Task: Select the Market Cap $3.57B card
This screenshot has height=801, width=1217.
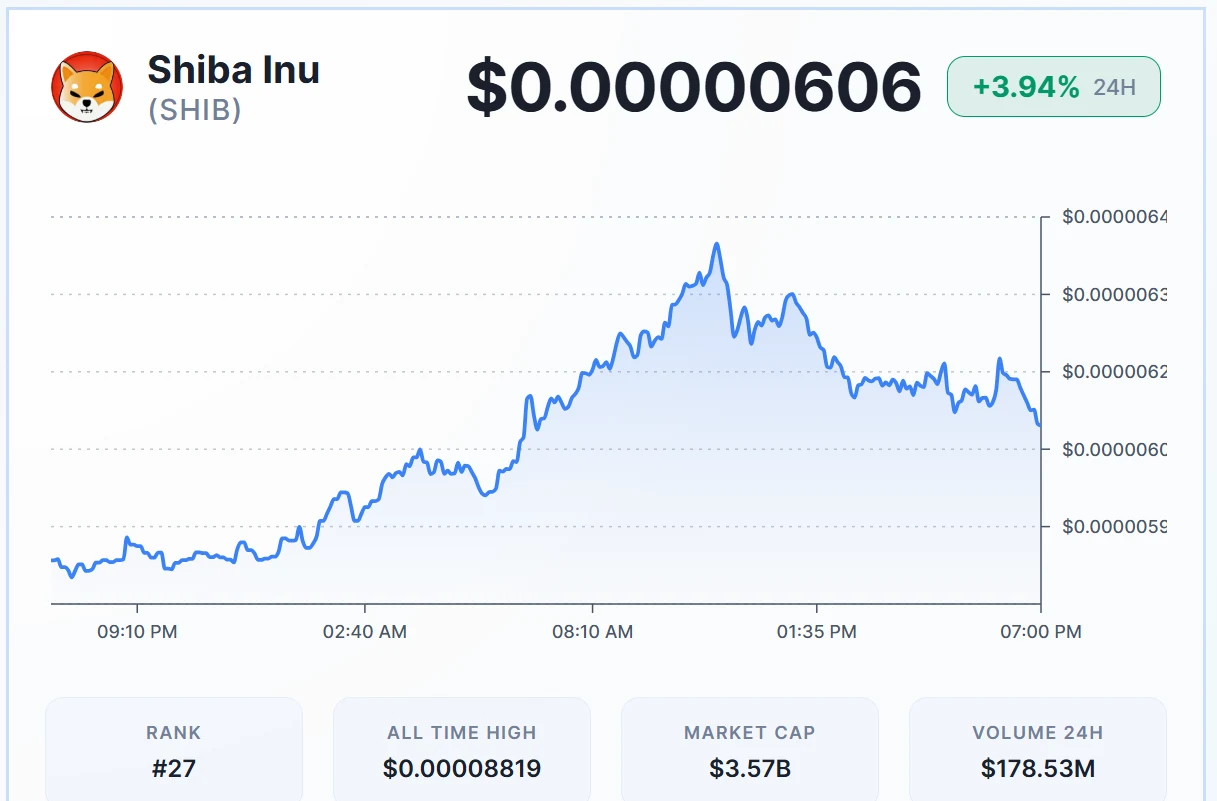Action: click(750, 748)
